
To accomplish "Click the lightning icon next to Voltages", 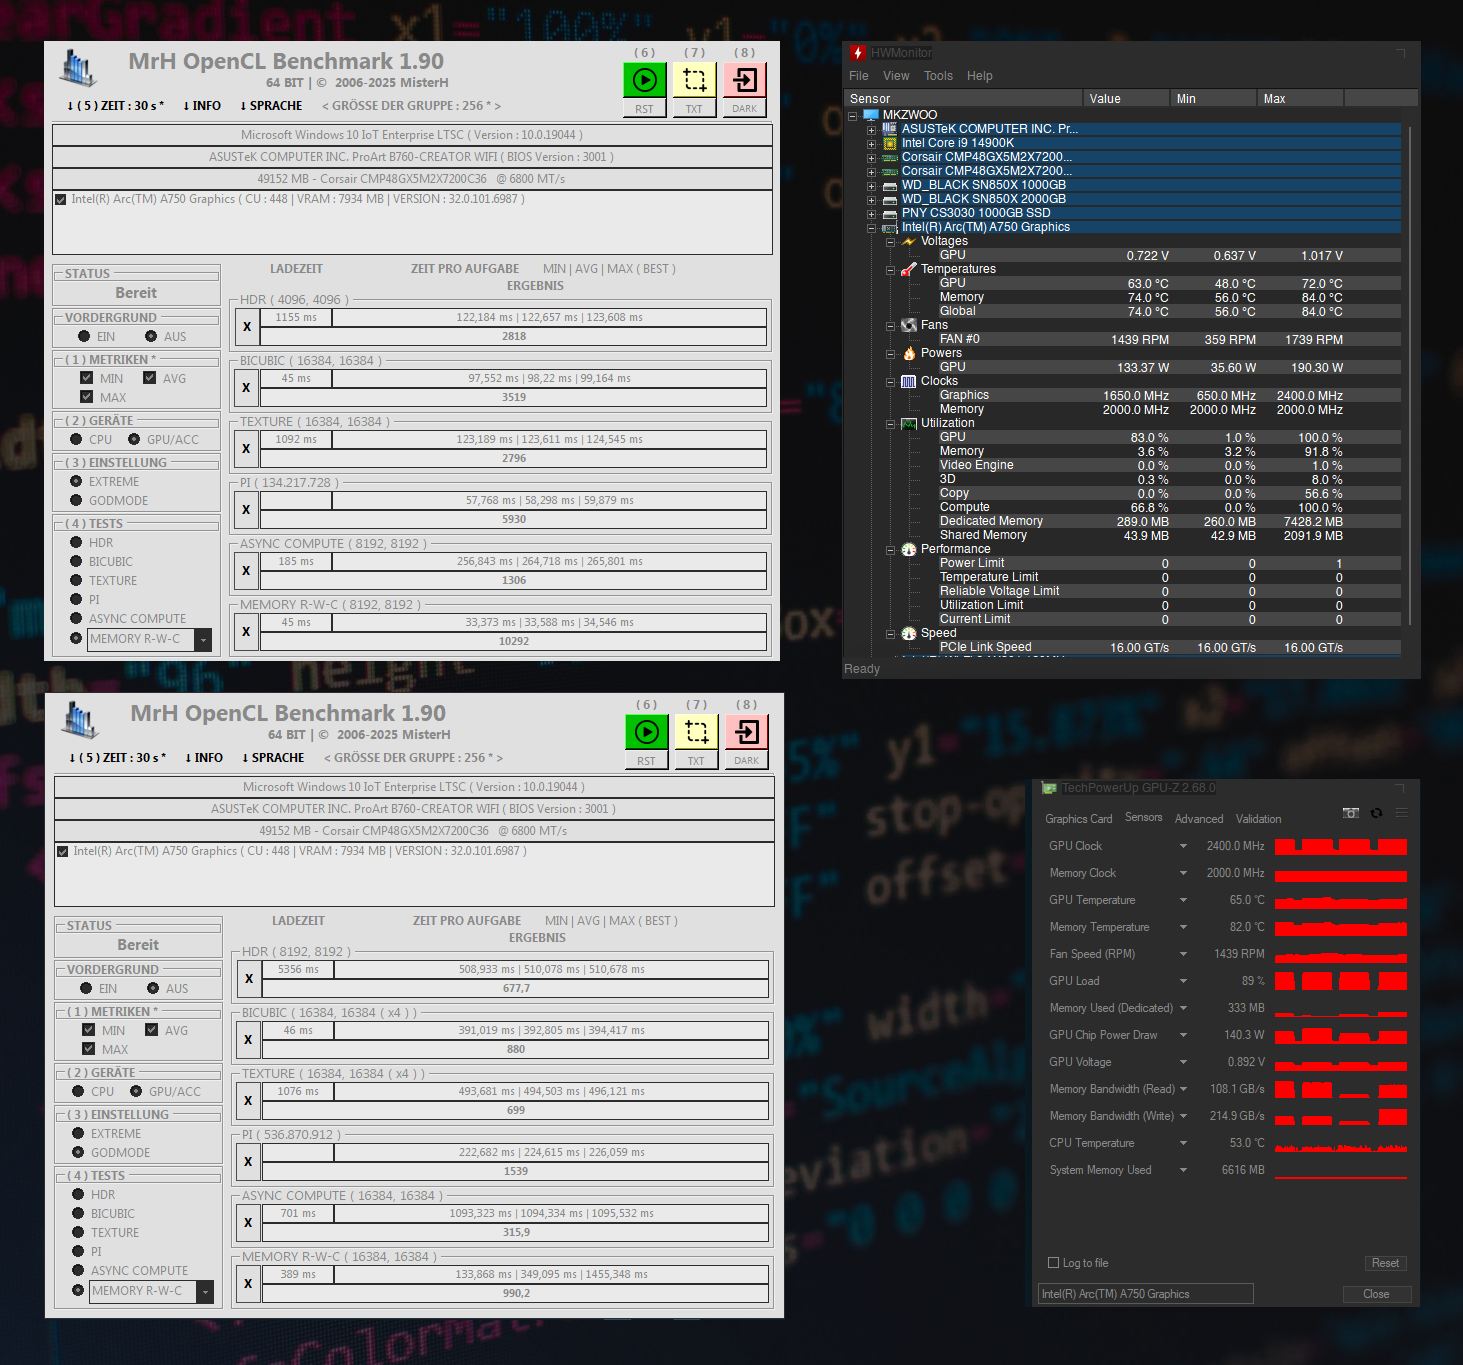I will (x=909, y=241).
